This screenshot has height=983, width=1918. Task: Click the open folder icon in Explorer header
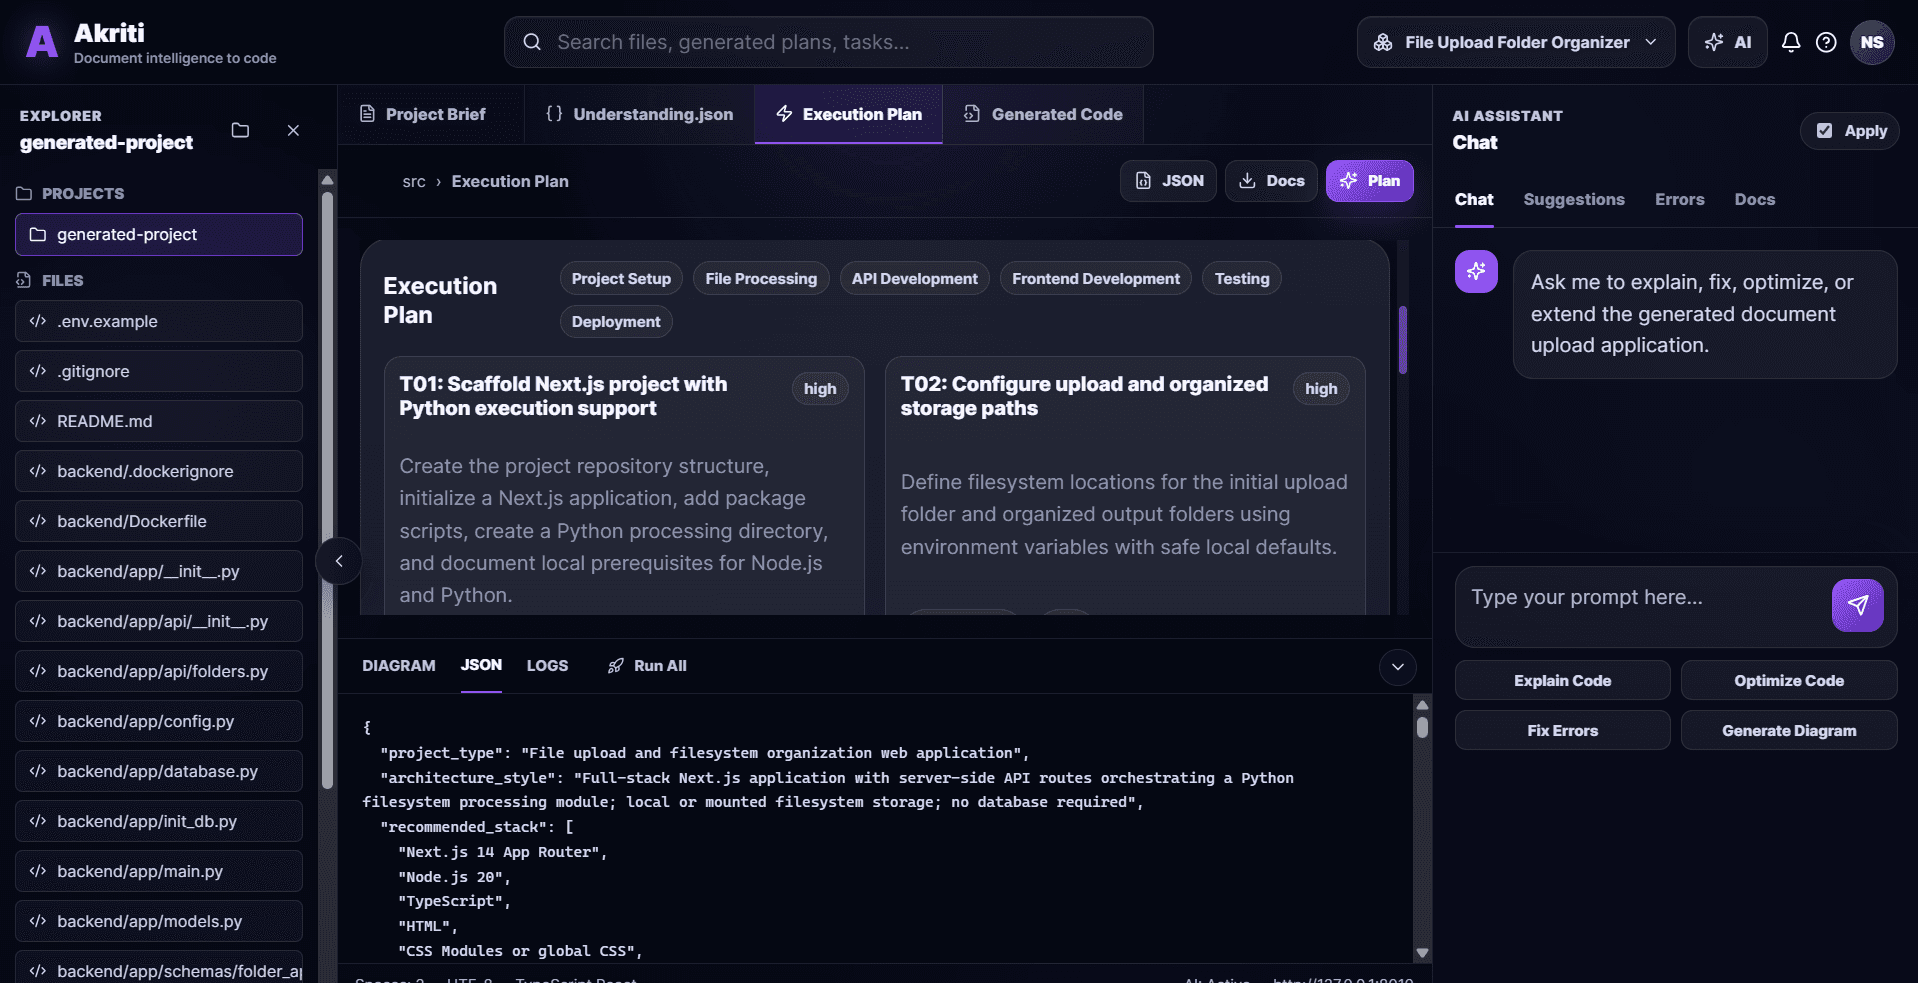tap(240, 130)
